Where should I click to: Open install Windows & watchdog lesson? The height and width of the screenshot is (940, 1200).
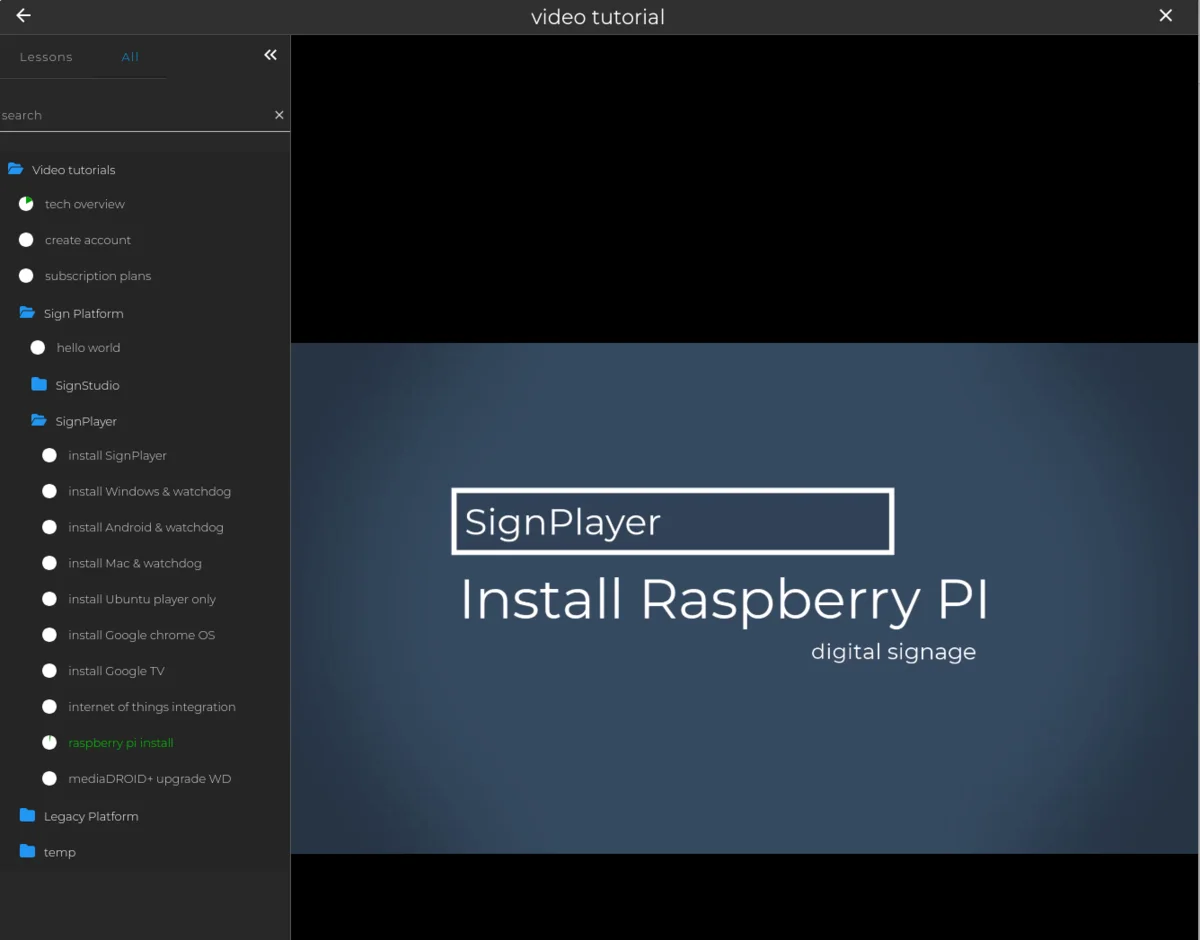click(150, 491)
